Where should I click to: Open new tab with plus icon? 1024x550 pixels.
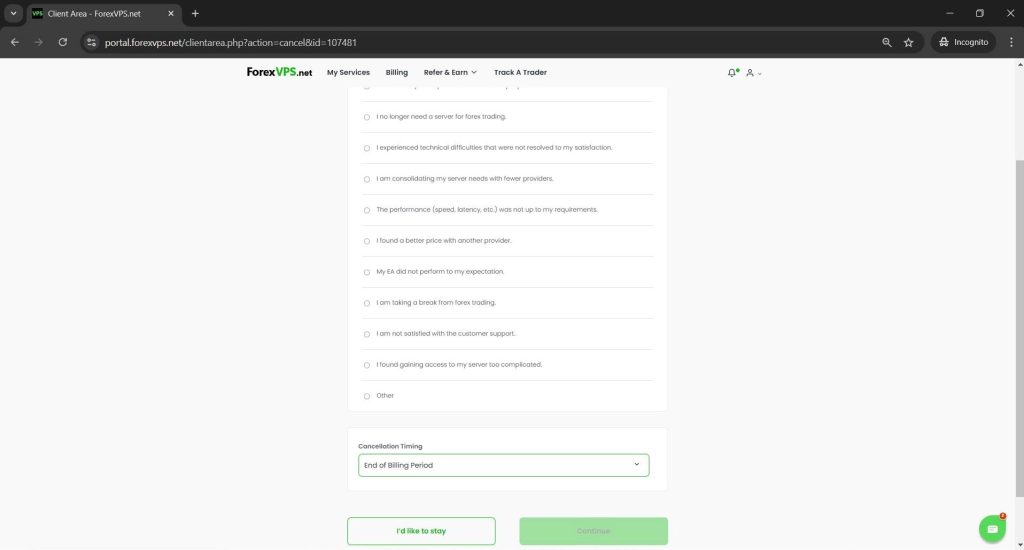click(195, 13)
